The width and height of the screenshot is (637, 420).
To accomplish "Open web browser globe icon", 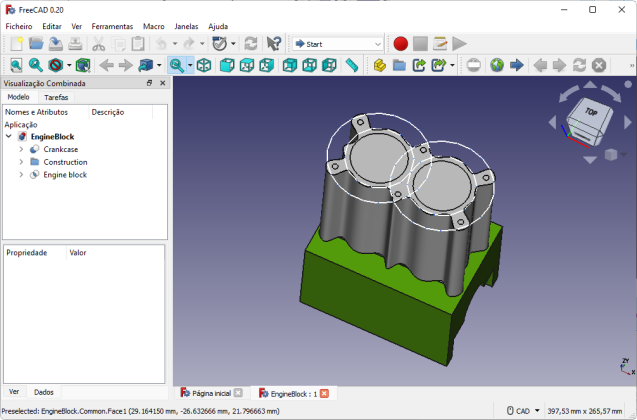I will 497,65.
